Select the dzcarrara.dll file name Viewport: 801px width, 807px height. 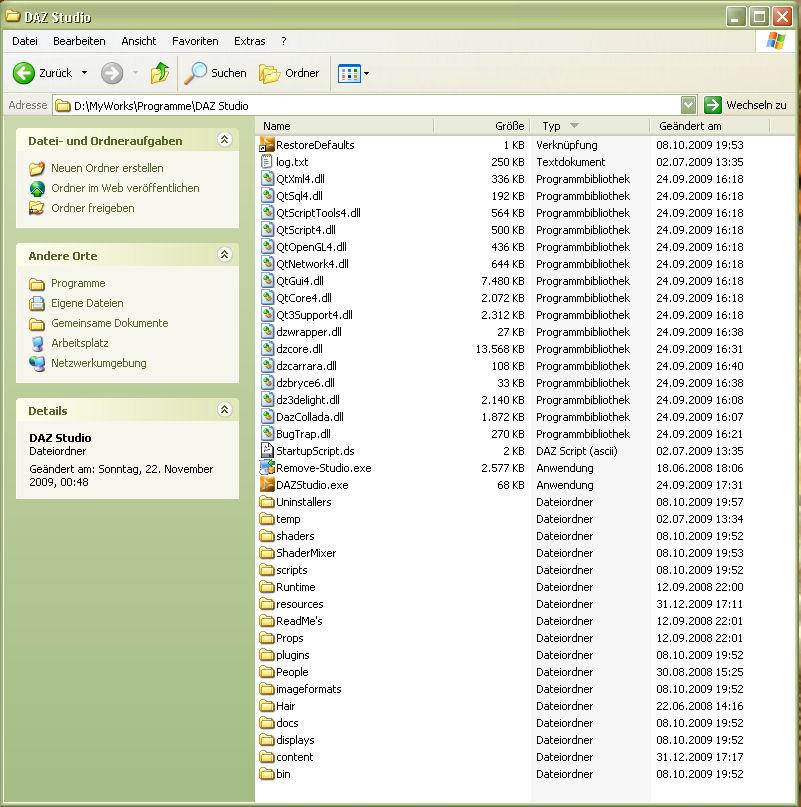tap(306, 366)
